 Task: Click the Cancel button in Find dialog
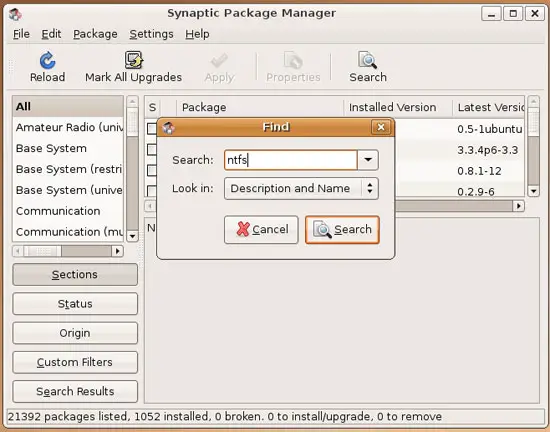[261, 230]
